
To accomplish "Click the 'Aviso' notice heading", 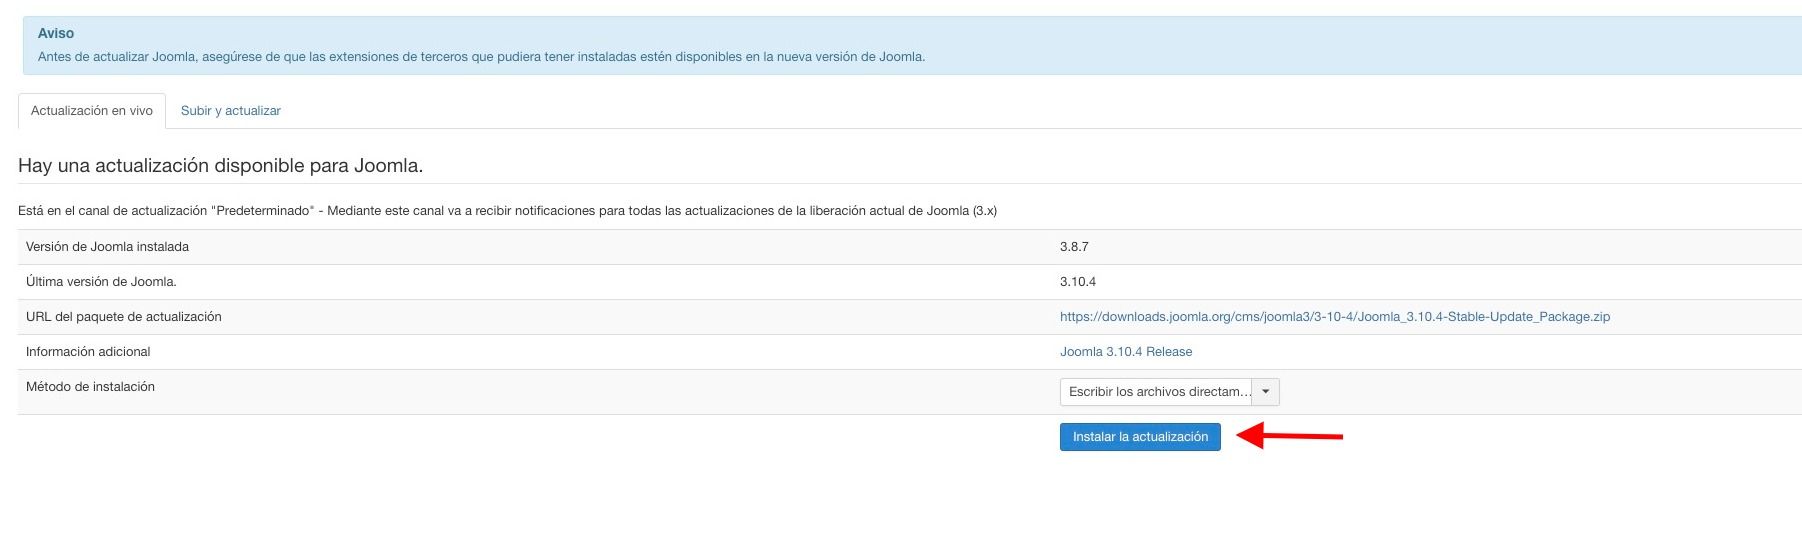I will (x=56, y=33).
